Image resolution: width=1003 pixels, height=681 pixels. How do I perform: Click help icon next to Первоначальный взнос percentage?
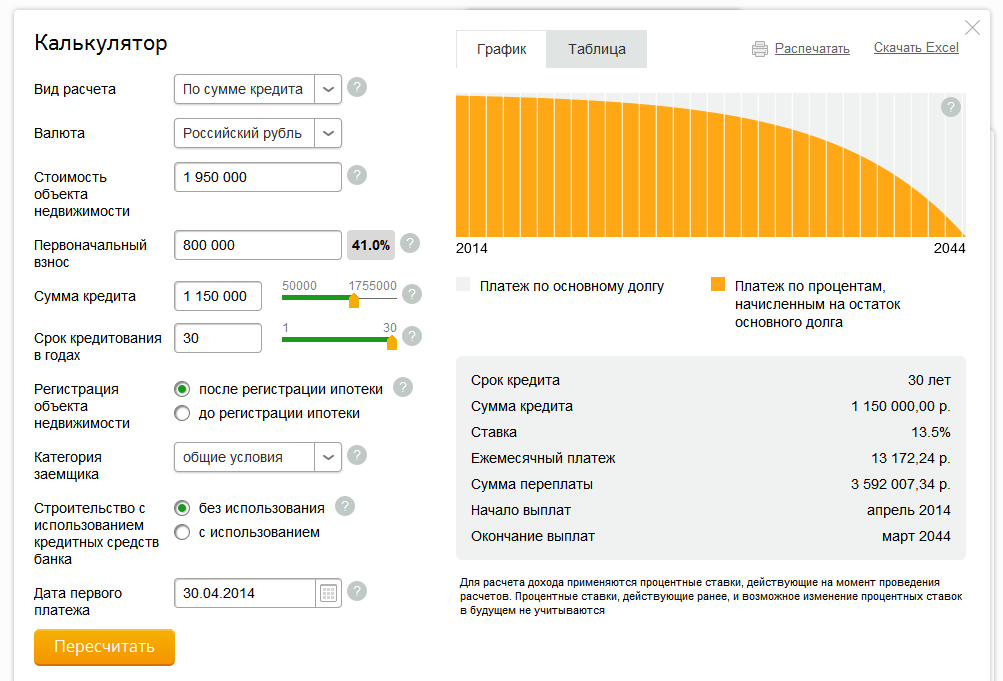click(x=410, y=244)
